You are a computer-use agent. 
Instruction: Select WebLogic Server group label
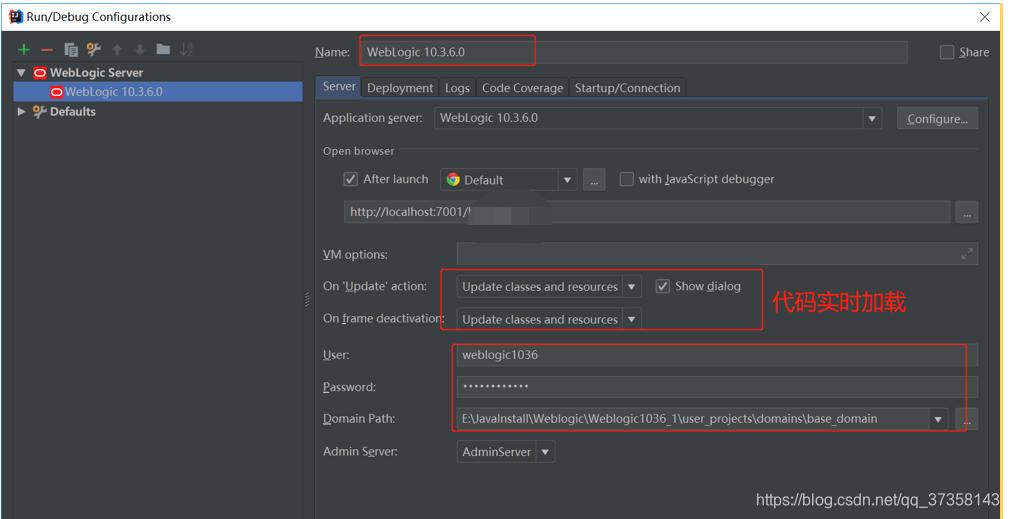pyautogui.click(x=97, y=73)
